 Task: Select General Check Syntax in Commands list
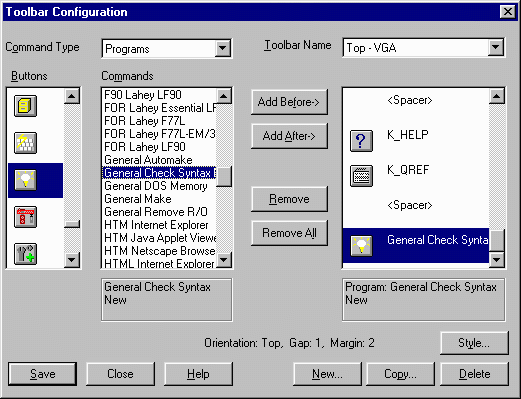click(x=159, y=173)
